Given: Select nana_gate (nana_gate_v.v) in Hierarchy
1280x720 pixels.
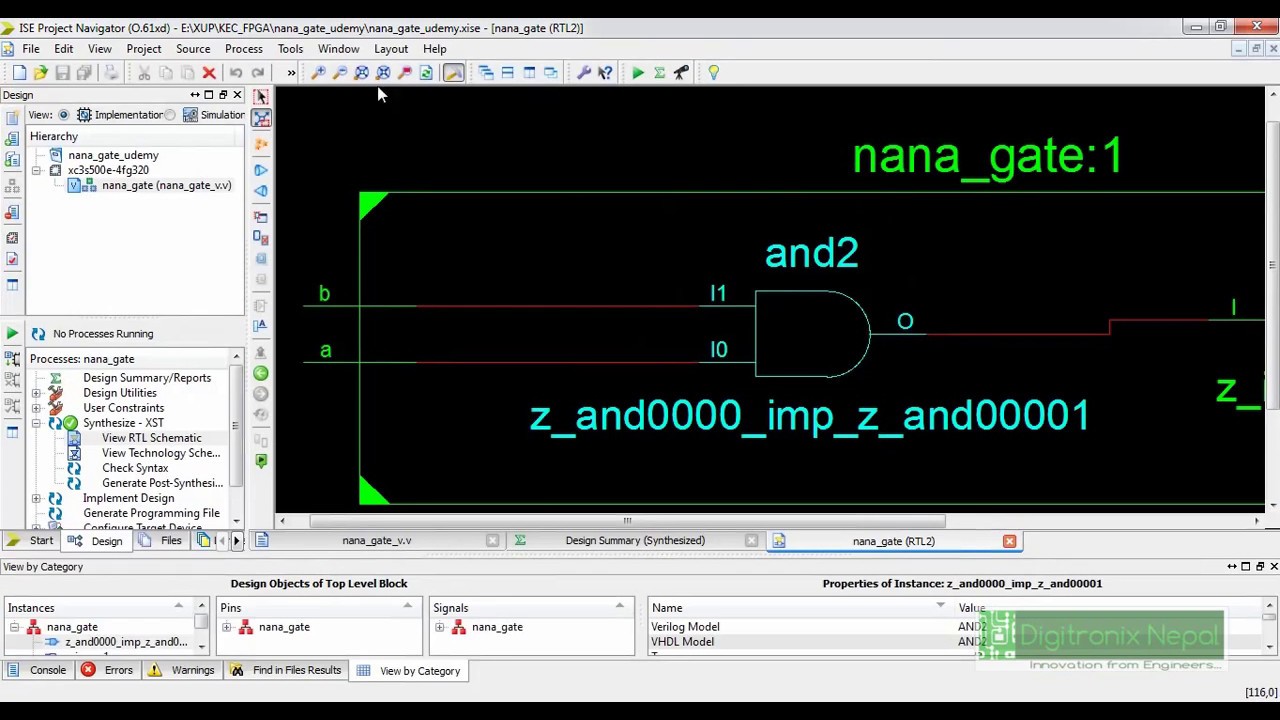Looking at the screenshot, I should click(x=166, y=185).
